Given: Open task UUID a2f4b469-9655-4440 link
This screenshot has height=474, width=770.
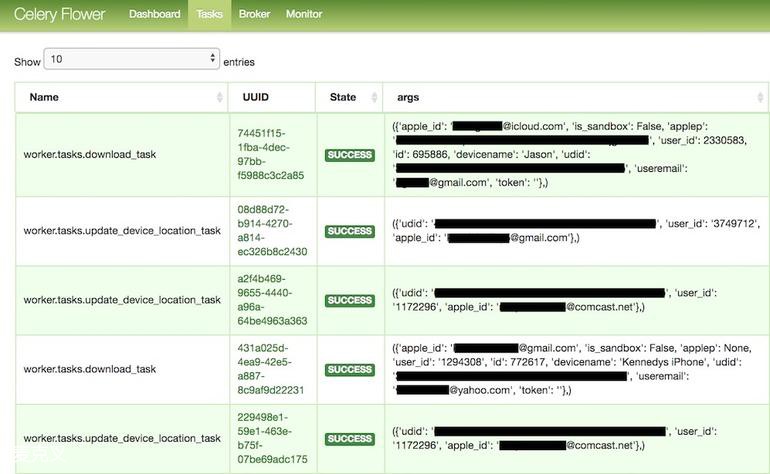Looking at the screenshot, I should click(x=272, y=300).
